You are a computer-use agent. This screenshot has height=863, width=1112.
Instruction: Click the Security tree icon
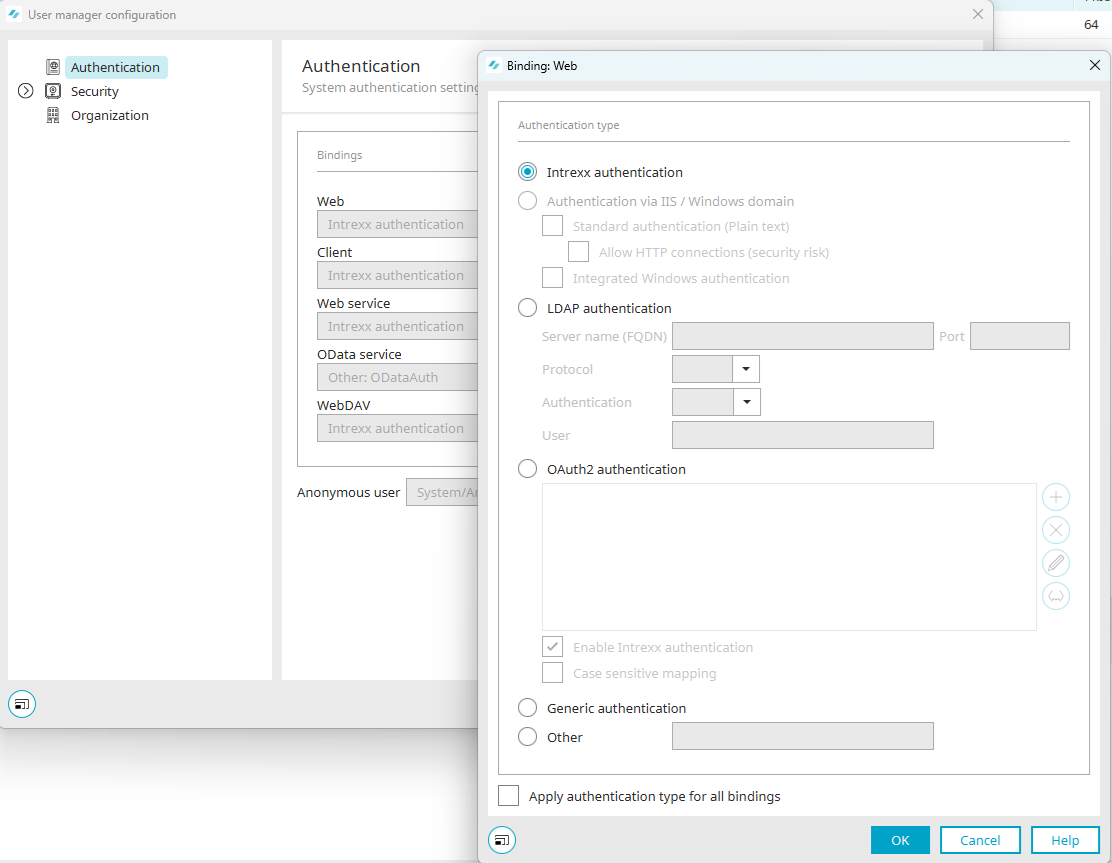pos(53,91)
